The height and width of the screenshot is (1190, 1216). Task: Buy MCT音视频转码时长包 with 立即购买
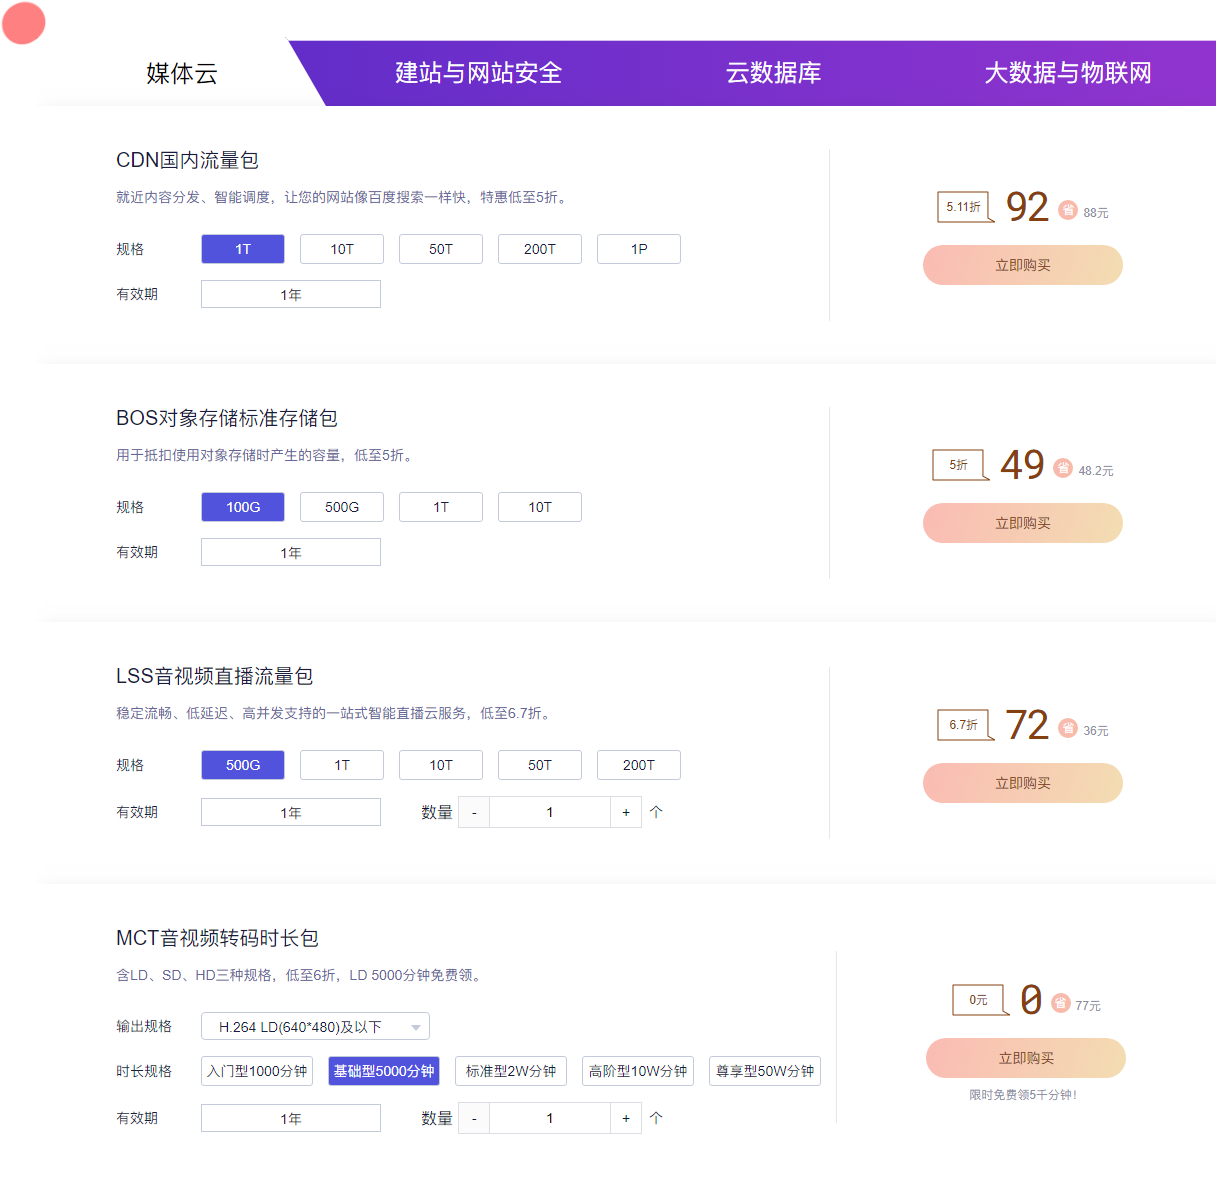click(x=1026, y=1058)
